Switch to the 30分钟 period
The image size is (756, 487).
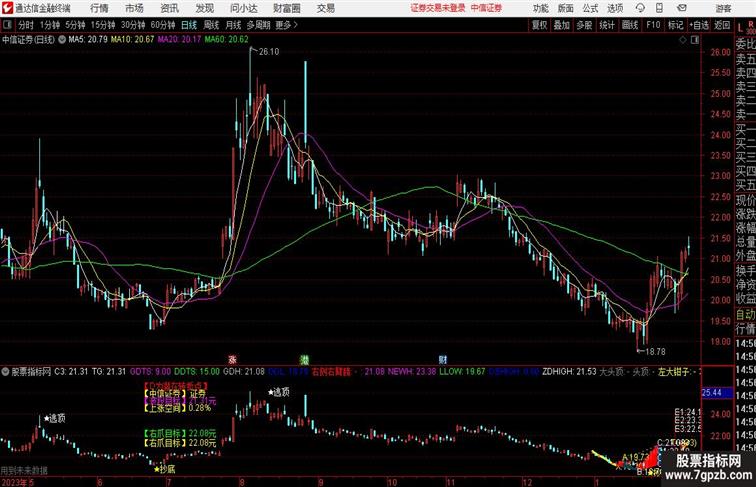pos(133,25)
